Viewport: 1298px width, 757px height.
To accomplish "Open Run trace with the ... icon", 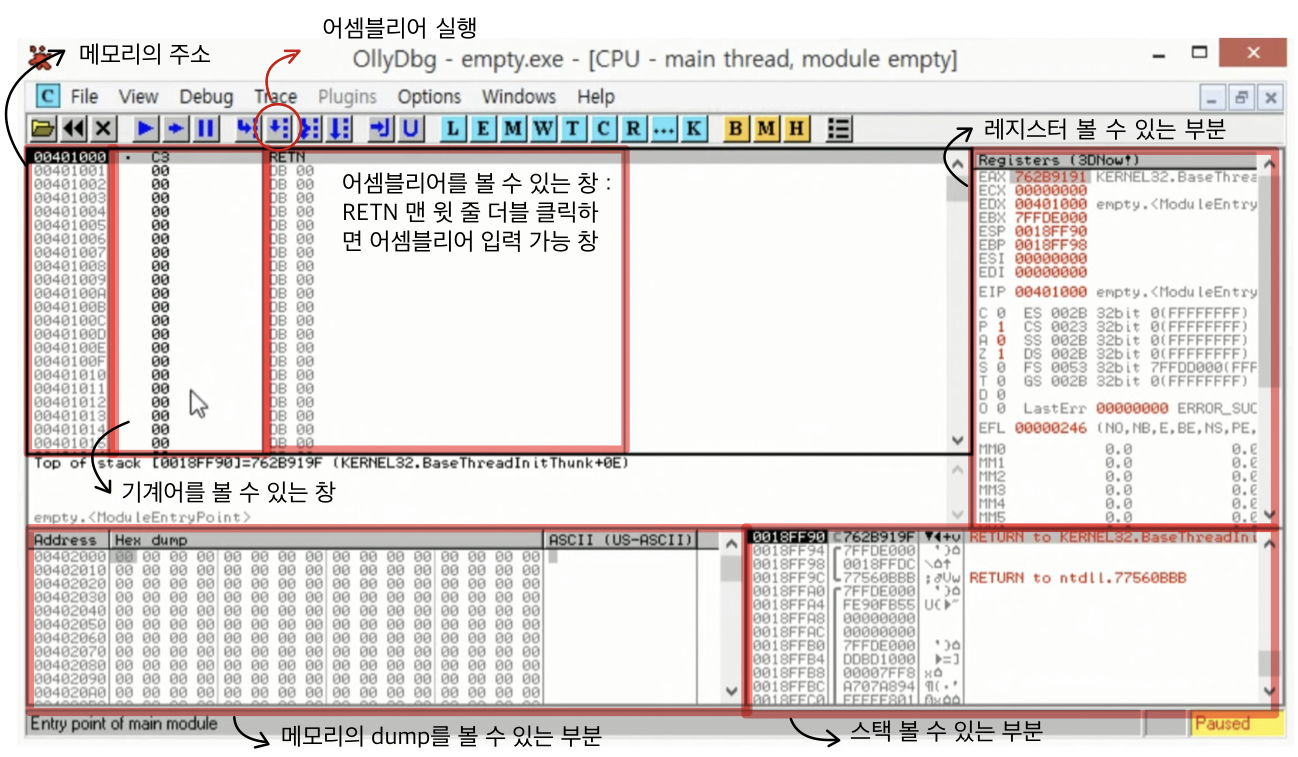I will (663, 128).
